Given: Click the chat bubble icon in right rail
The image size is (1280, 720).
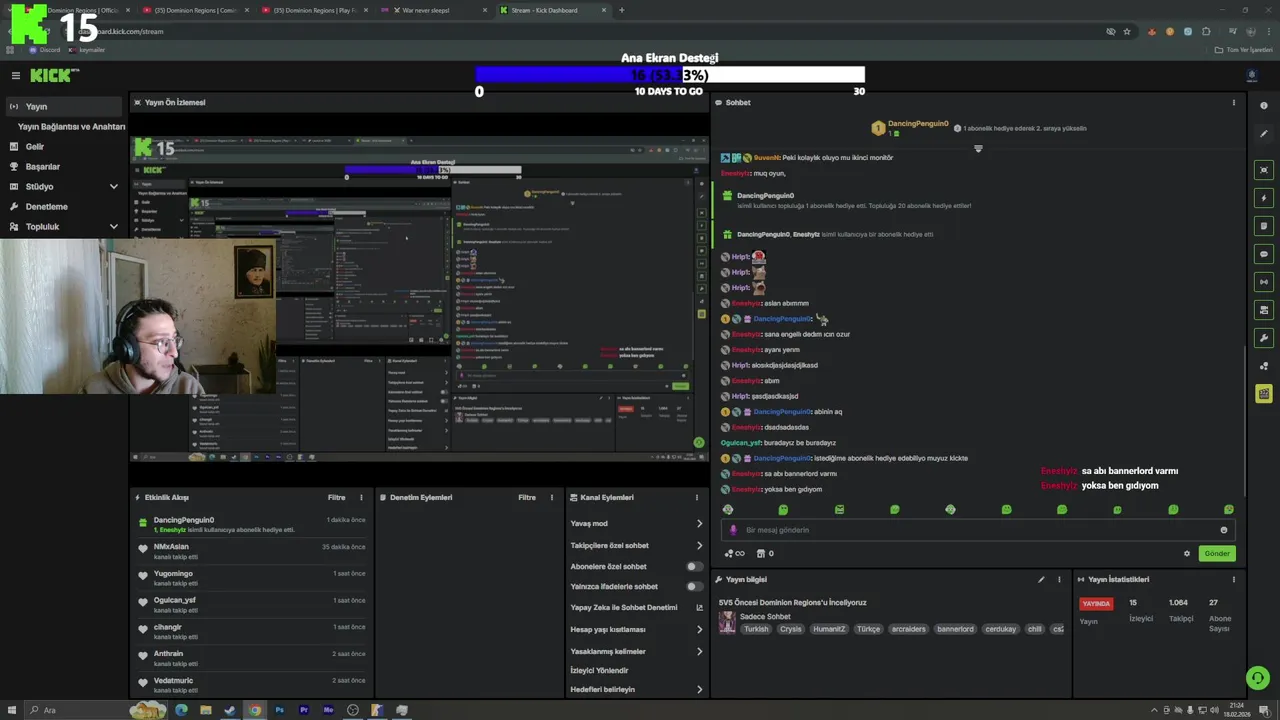Looking at the screenshot, I should point(1264,254).
